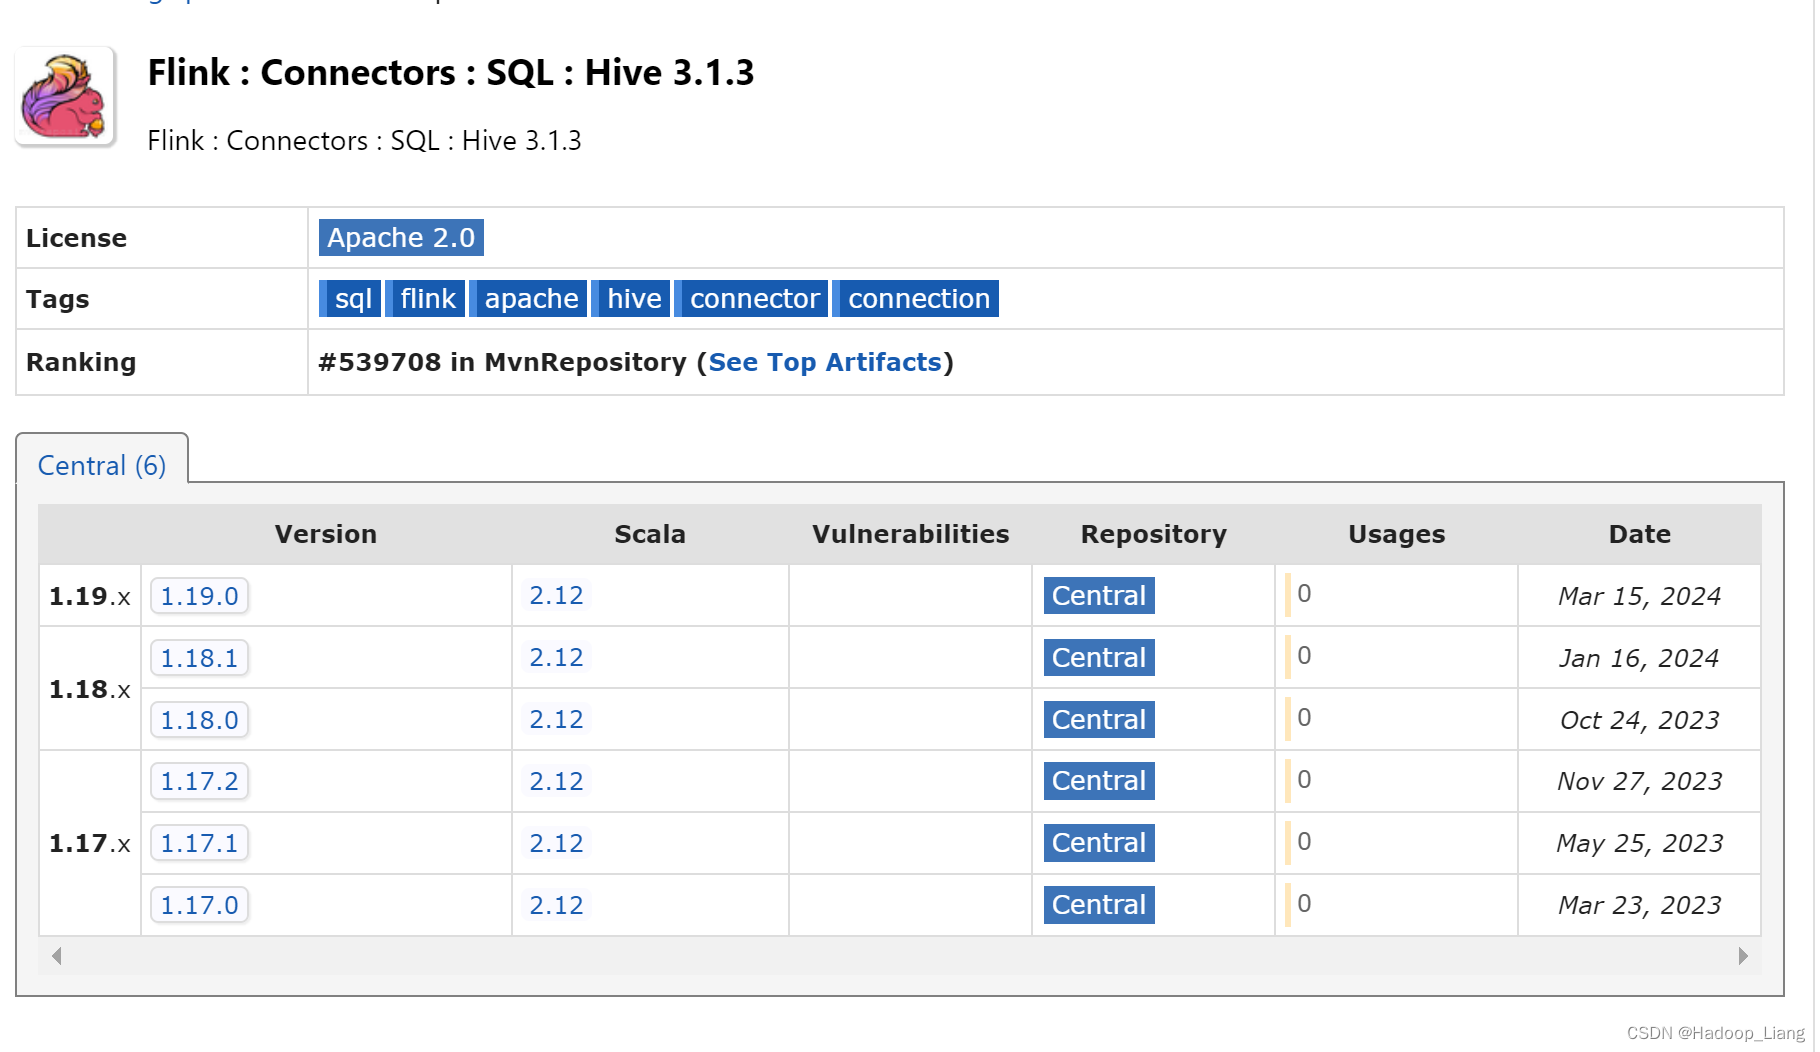Image resolution: width=1820 pixels, height=1052 pixels.
Task: Click the Usages column header
Action: click(1397, 534)
